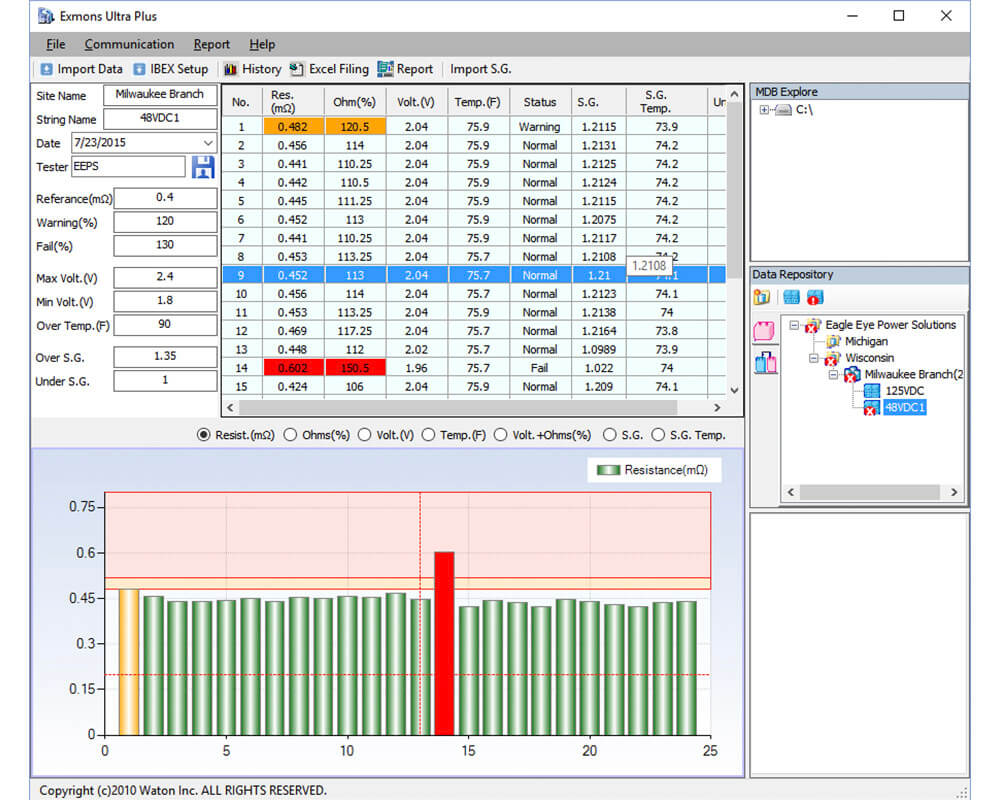
Task: Click the 125VDC string icon
Action: tap(871, 391)
